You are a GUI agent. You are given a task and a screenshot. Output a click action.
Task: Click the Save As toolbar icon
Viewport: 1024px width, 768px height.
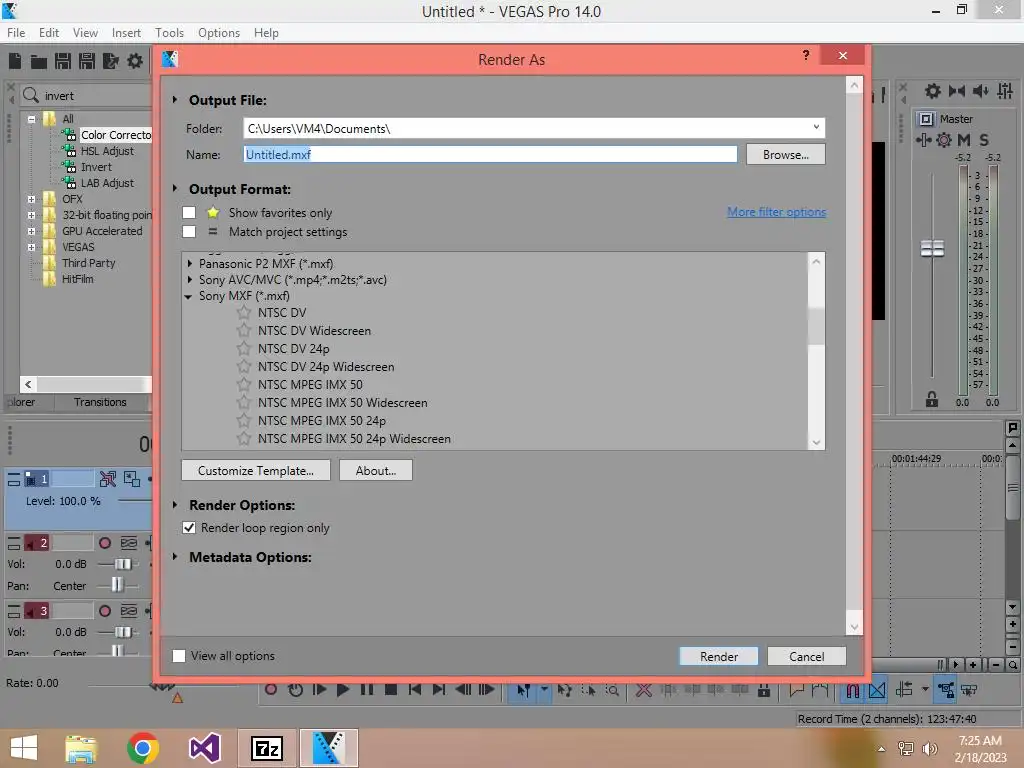click(87, 61)
